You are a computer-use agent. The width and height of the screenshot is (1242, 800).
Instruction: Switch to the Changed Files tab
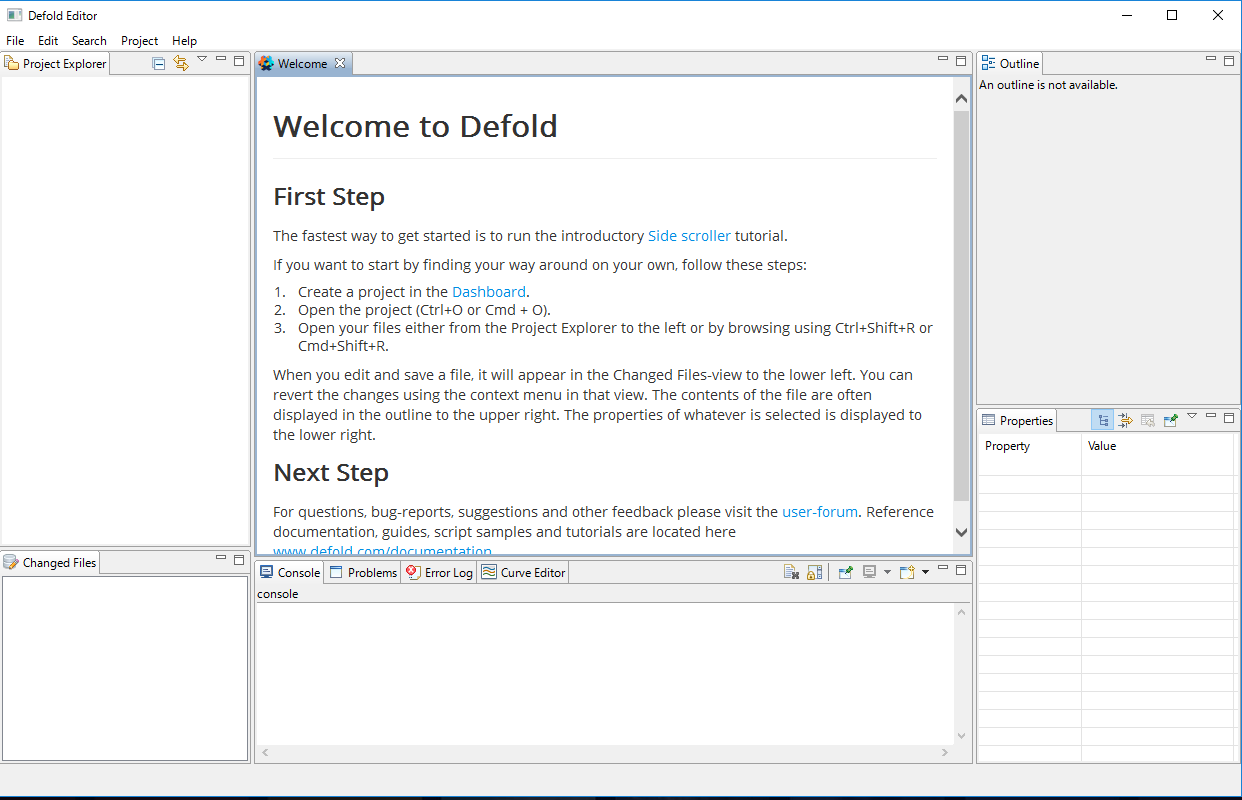tap(51, 562)
